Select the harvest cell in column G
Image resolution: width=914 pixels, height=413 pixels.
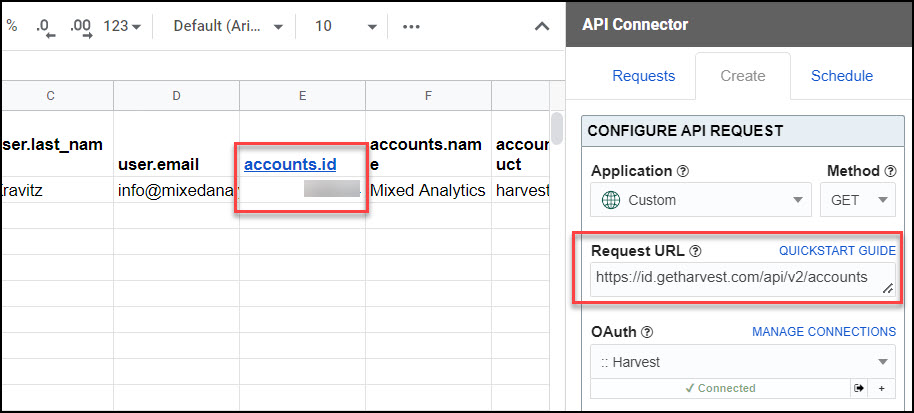click(x=521, y=190)
